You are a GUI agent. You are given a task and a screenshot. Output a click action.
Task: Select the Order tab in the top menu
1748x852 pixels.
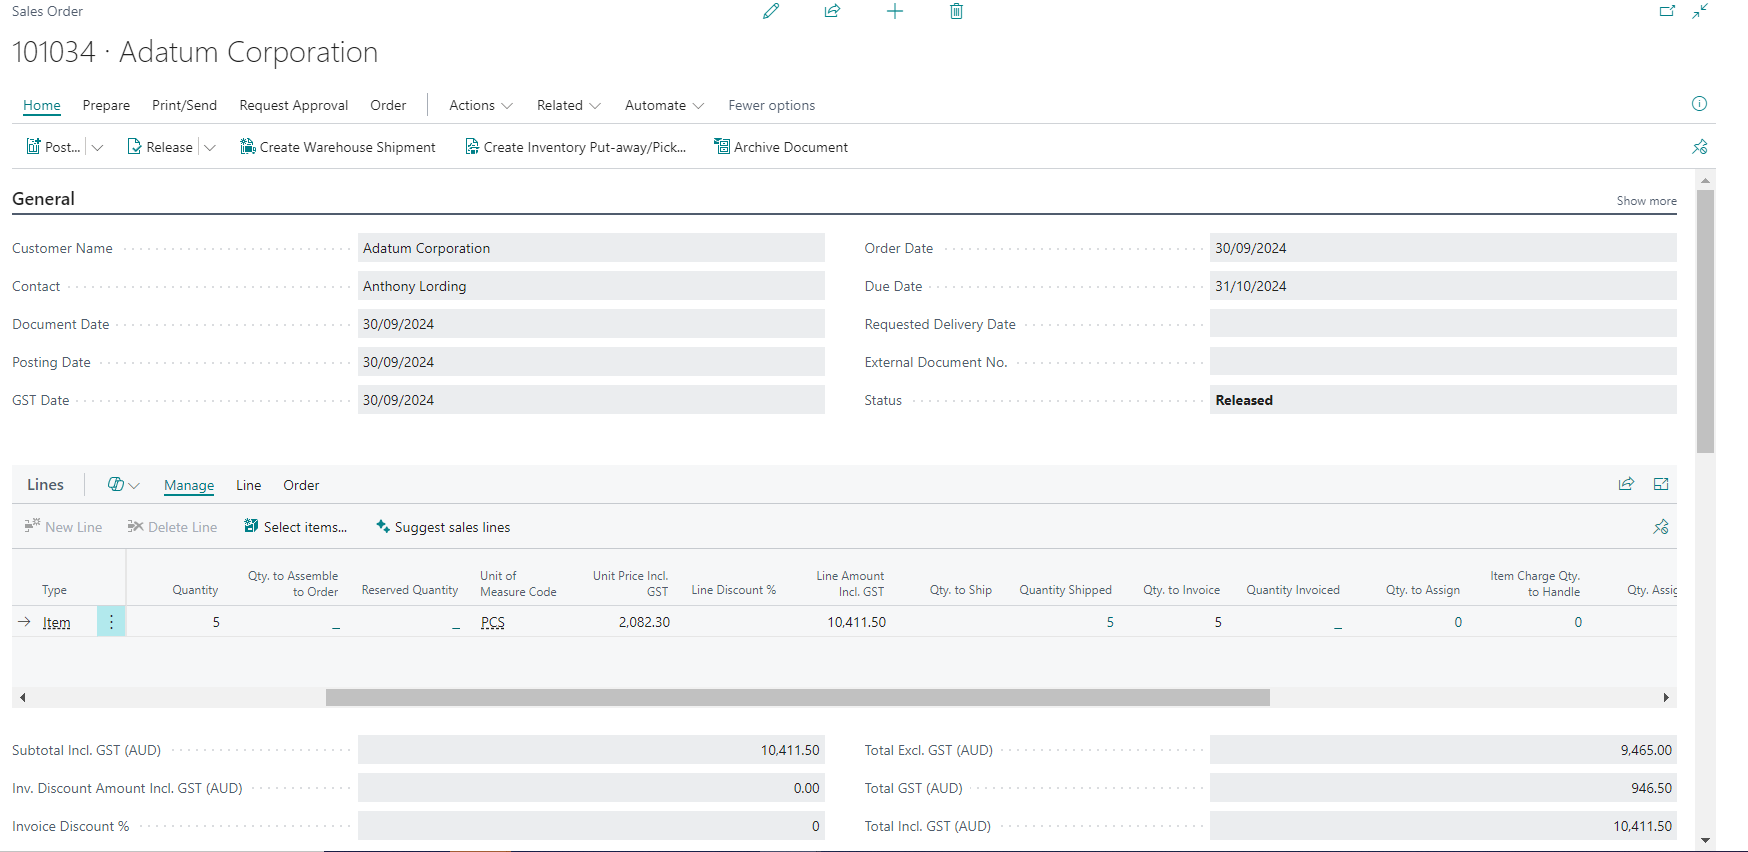(x=388, y=105)
